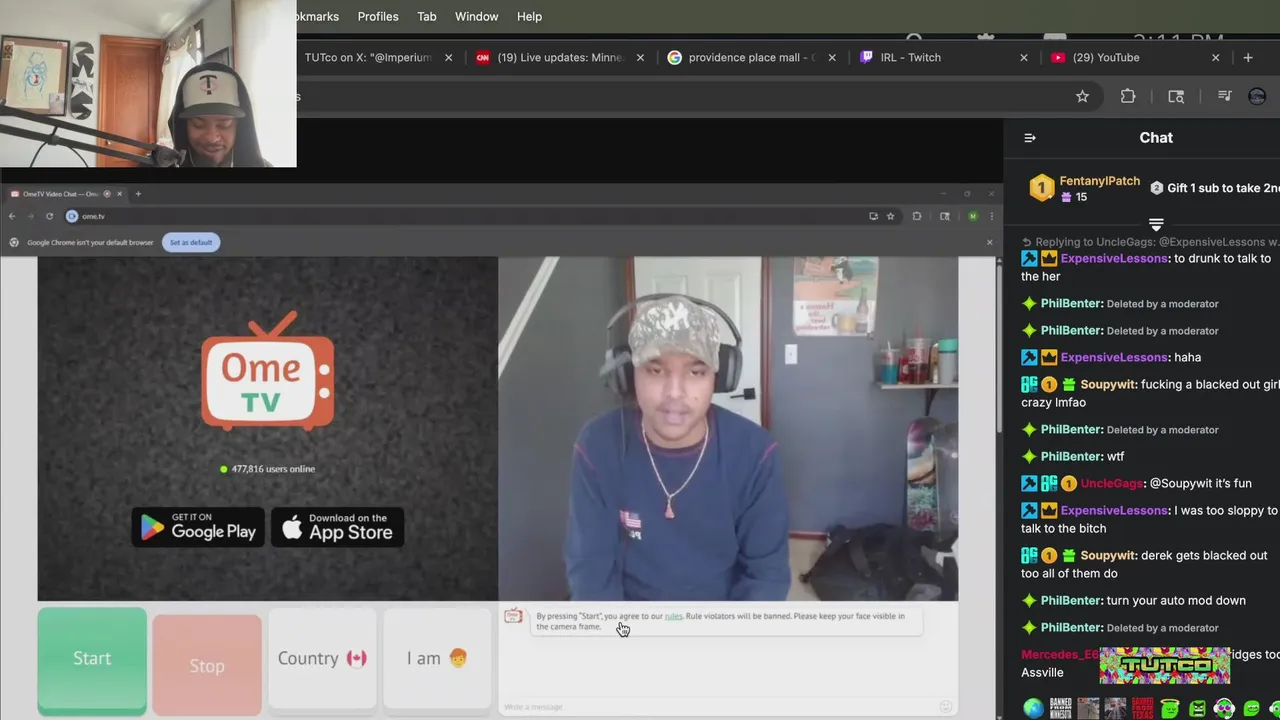The width and height of the screenshot is (1280, 720).
Task: Expand the gift leaderboard chevron
Action: click(1156, 224)
